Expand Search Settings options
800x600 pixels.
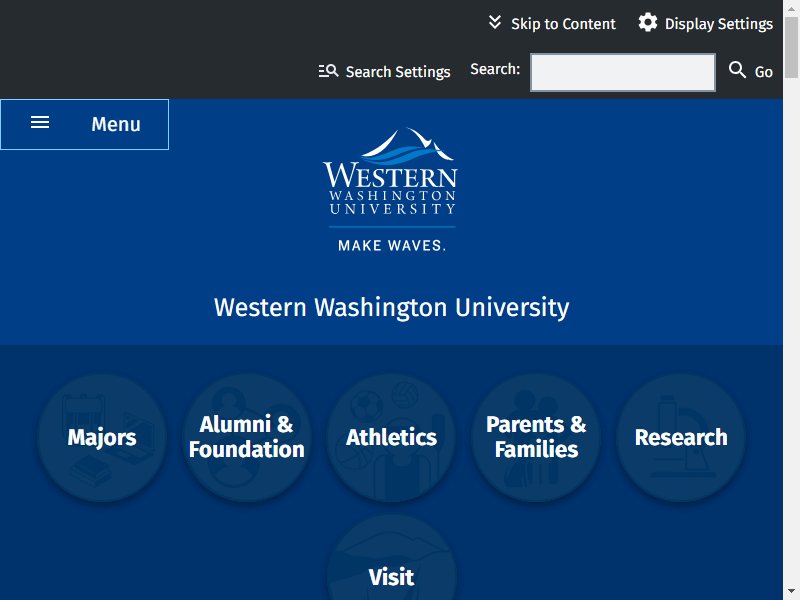pos(384,71)
